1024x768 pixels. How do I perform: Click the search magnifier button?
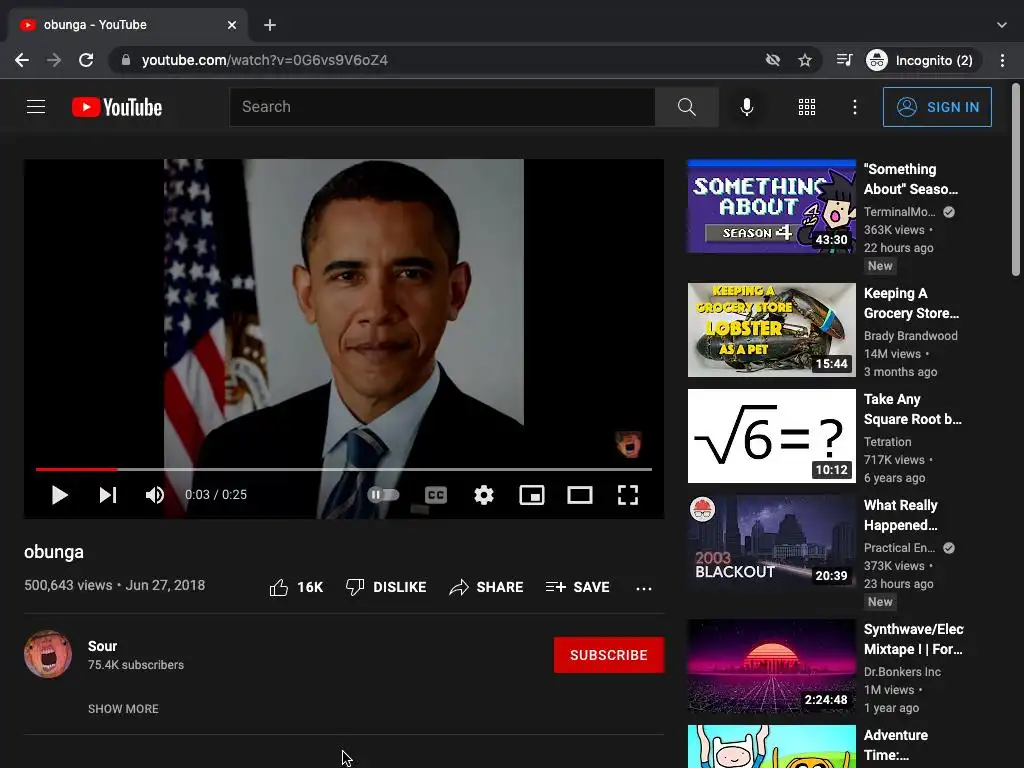coord(686,106)
